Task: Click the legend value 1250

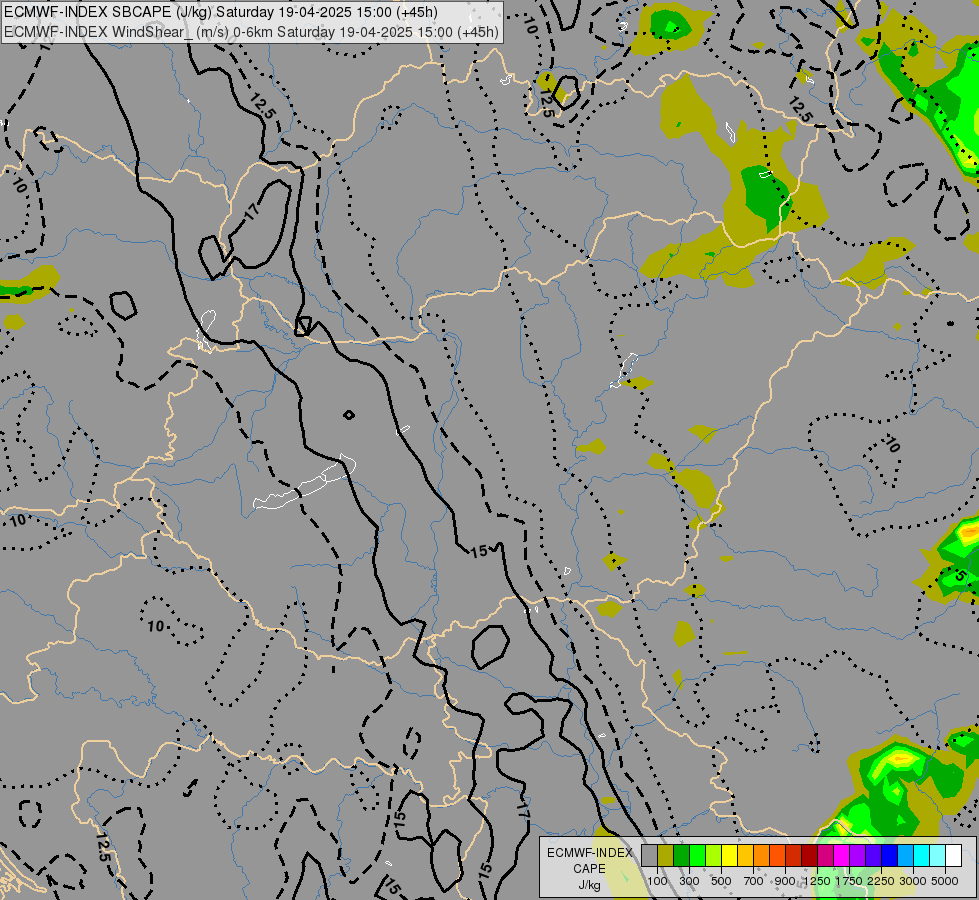Action: tap(817, 881)
